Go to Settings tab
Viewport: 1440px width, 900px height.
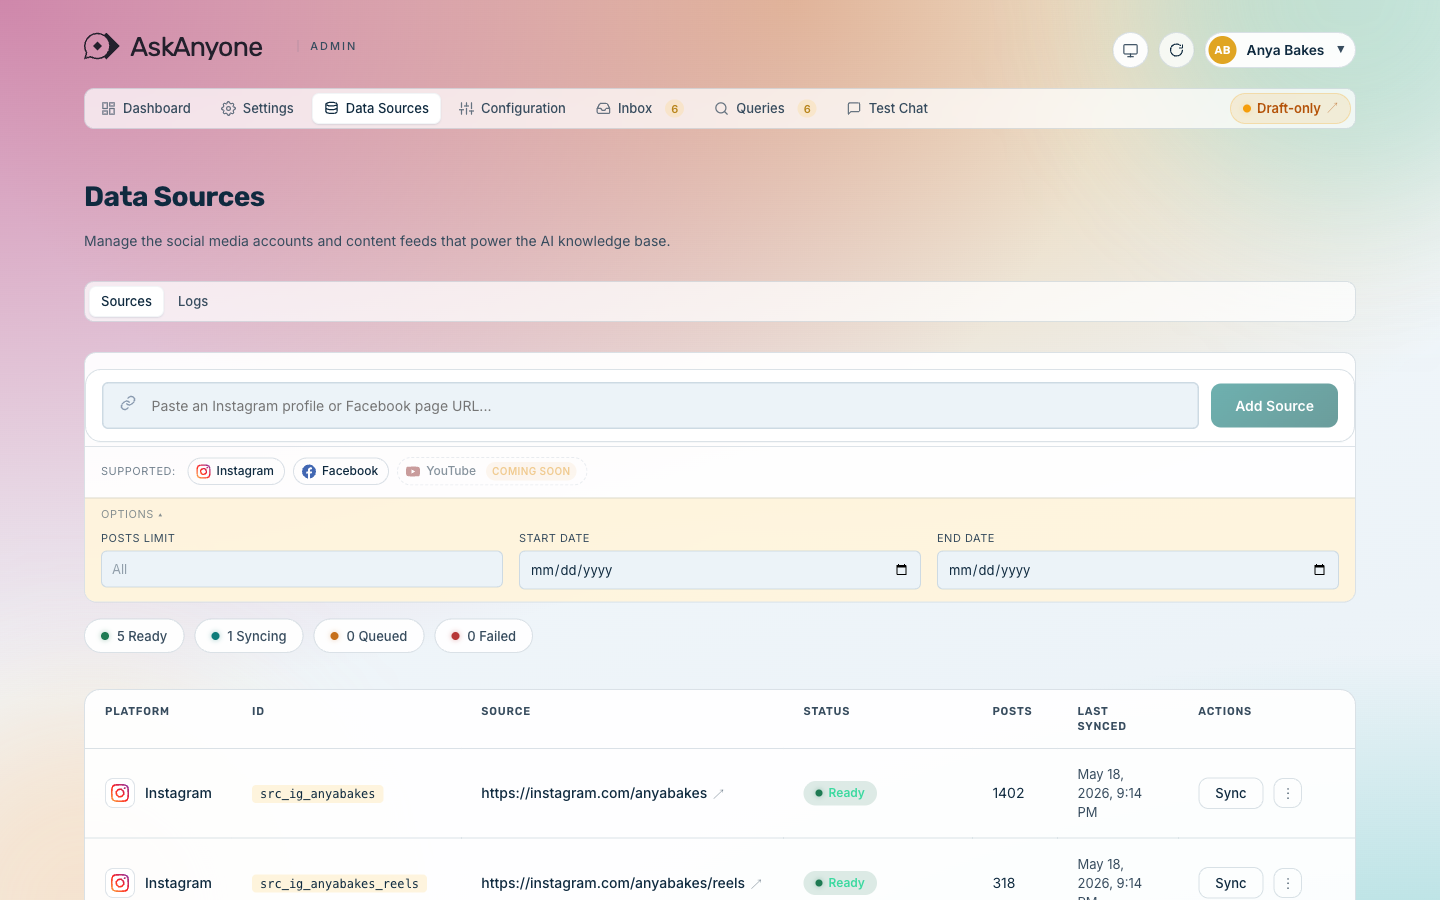tap(257, 108)
